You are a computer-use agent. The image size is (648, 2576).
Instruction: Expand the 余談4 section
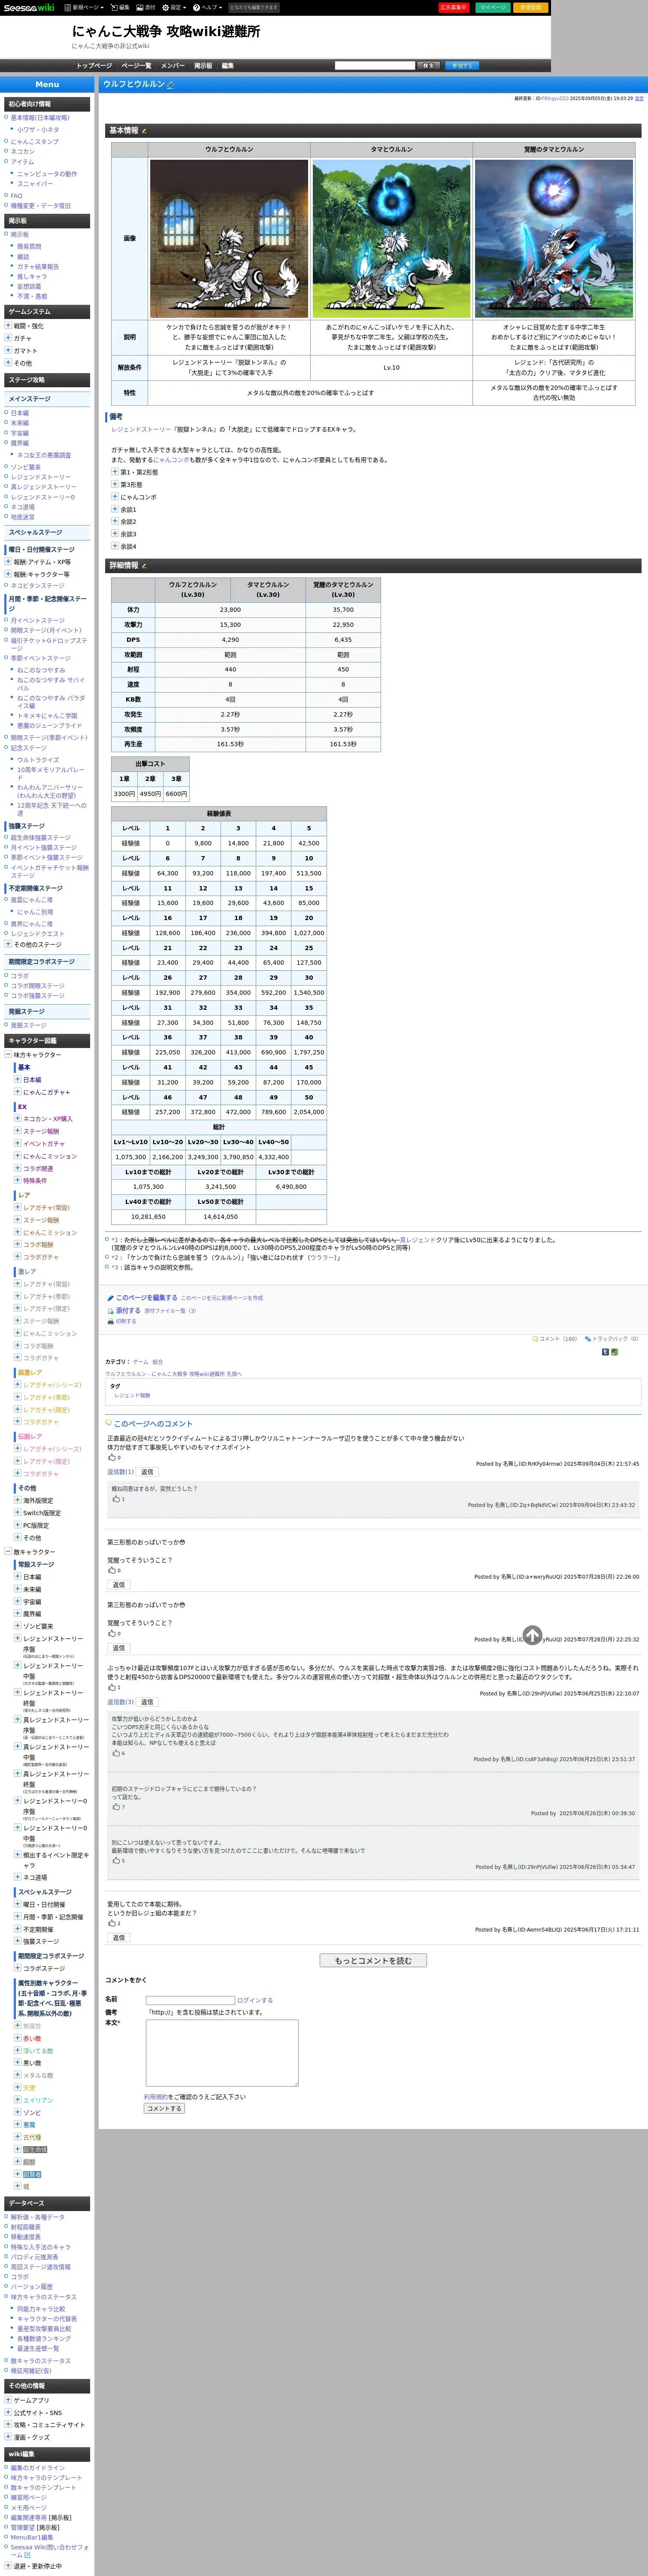(115, 546)
